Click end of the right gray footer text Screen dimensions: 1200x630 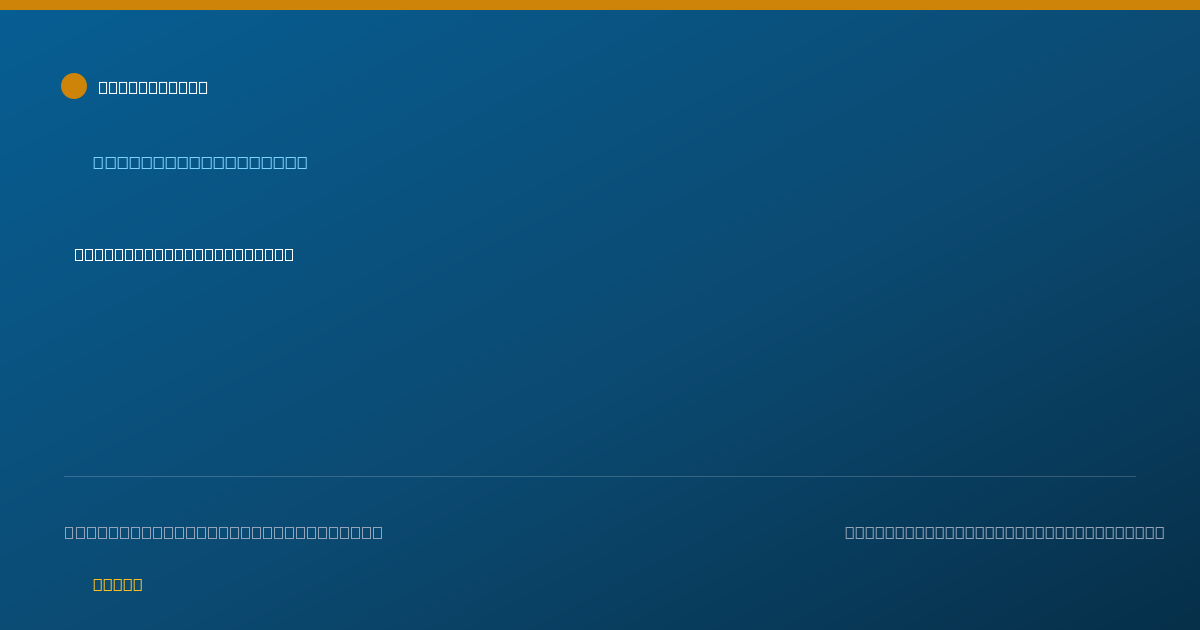coord(1160,532)
